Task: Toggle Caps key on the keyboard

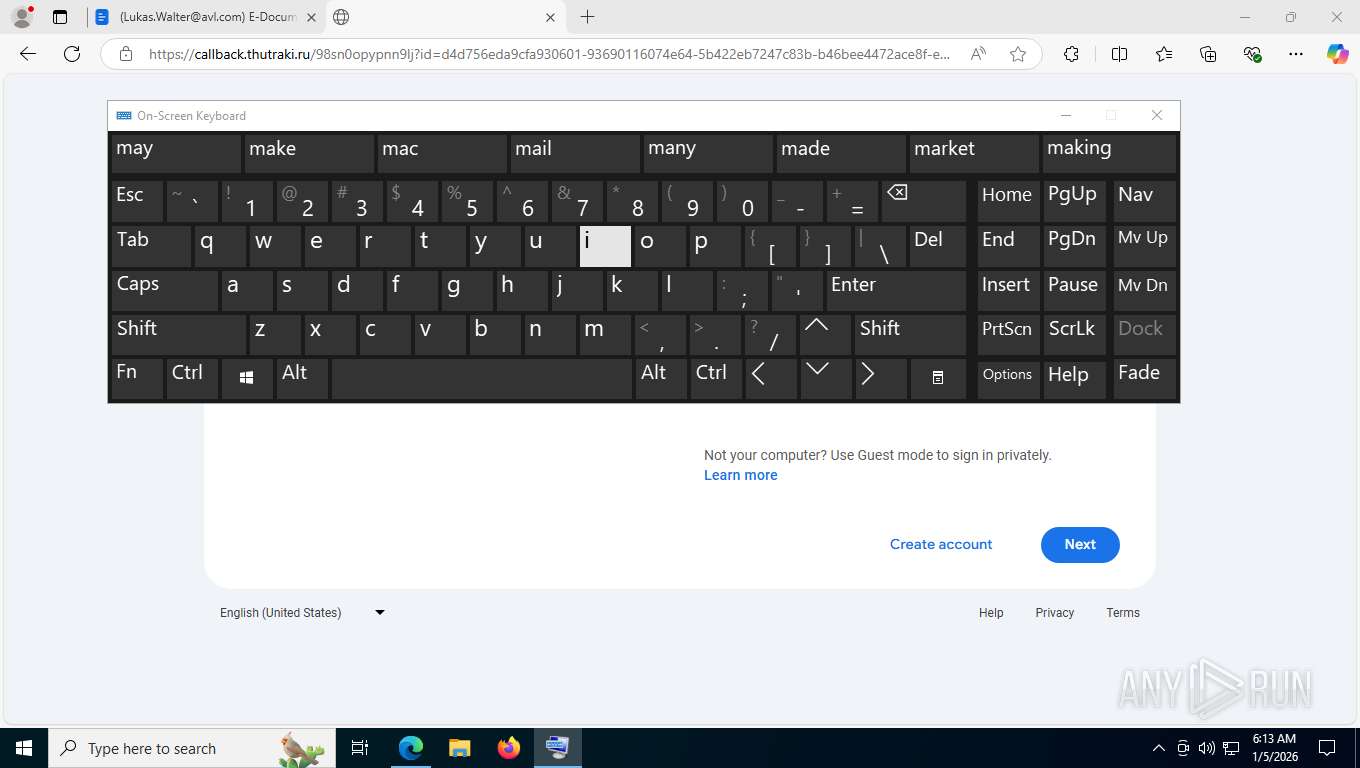Action: point(164,290)
